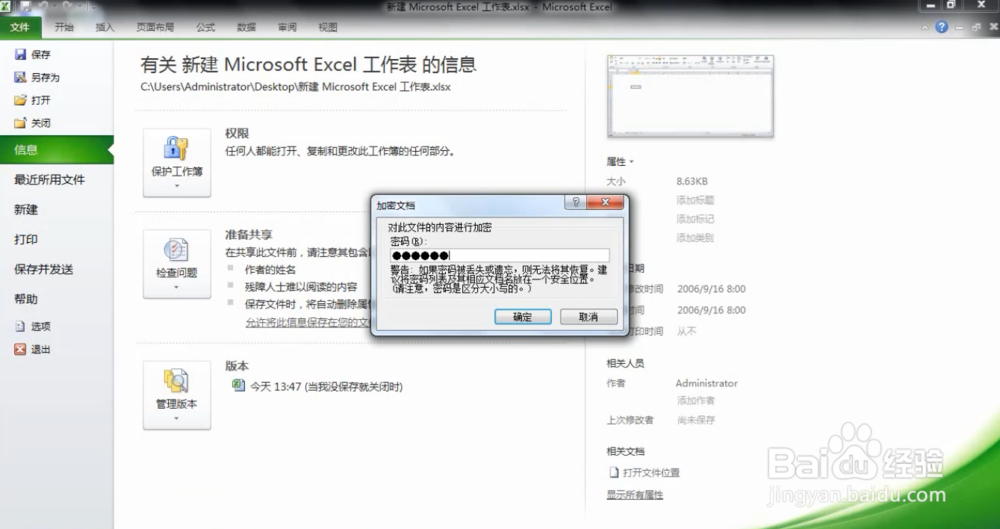The image size is (1000, 529).
Task: Open the File (文件) tab
Action: tap(20, 27)
